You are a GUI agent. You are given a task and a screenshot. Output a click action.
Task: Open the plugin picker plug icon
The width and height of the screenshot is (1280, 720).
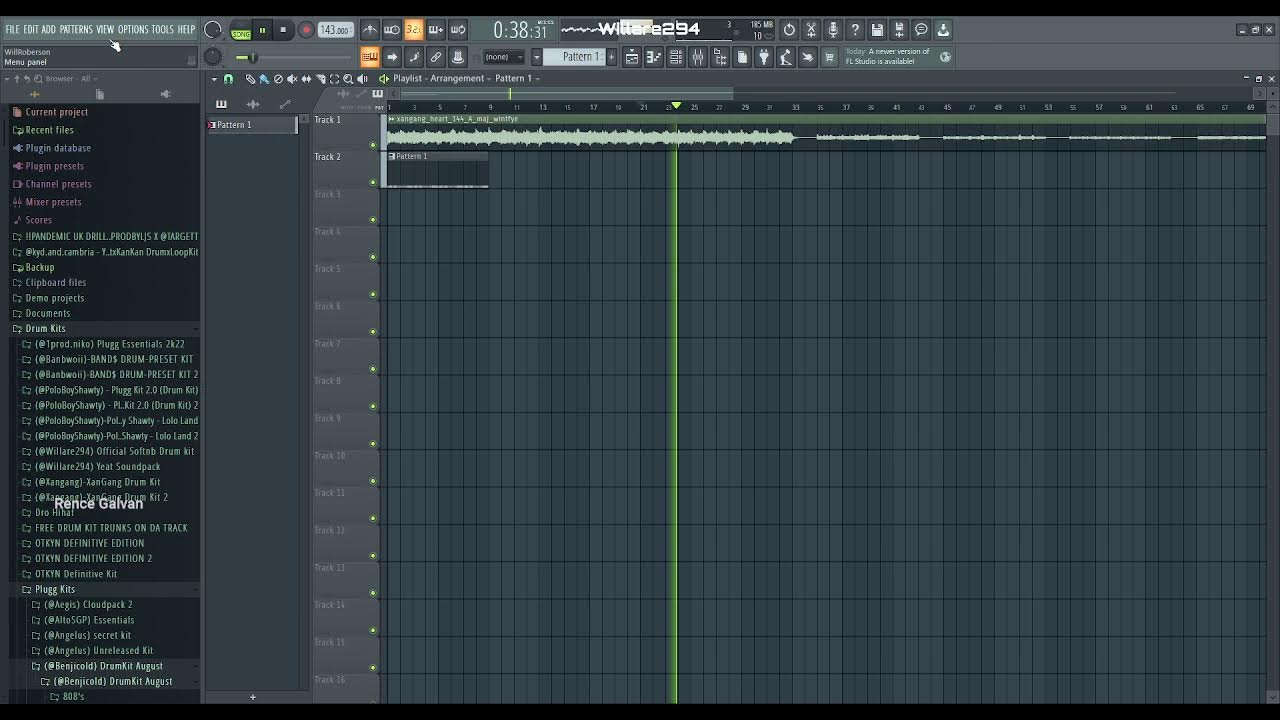click(763, 57)
